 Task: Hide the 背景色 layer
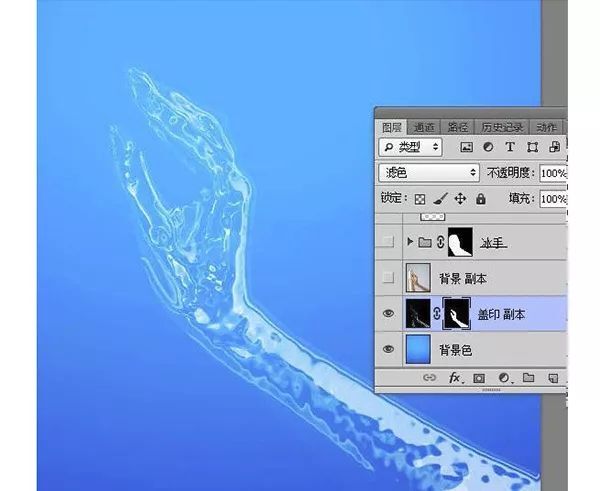[388, 350]
